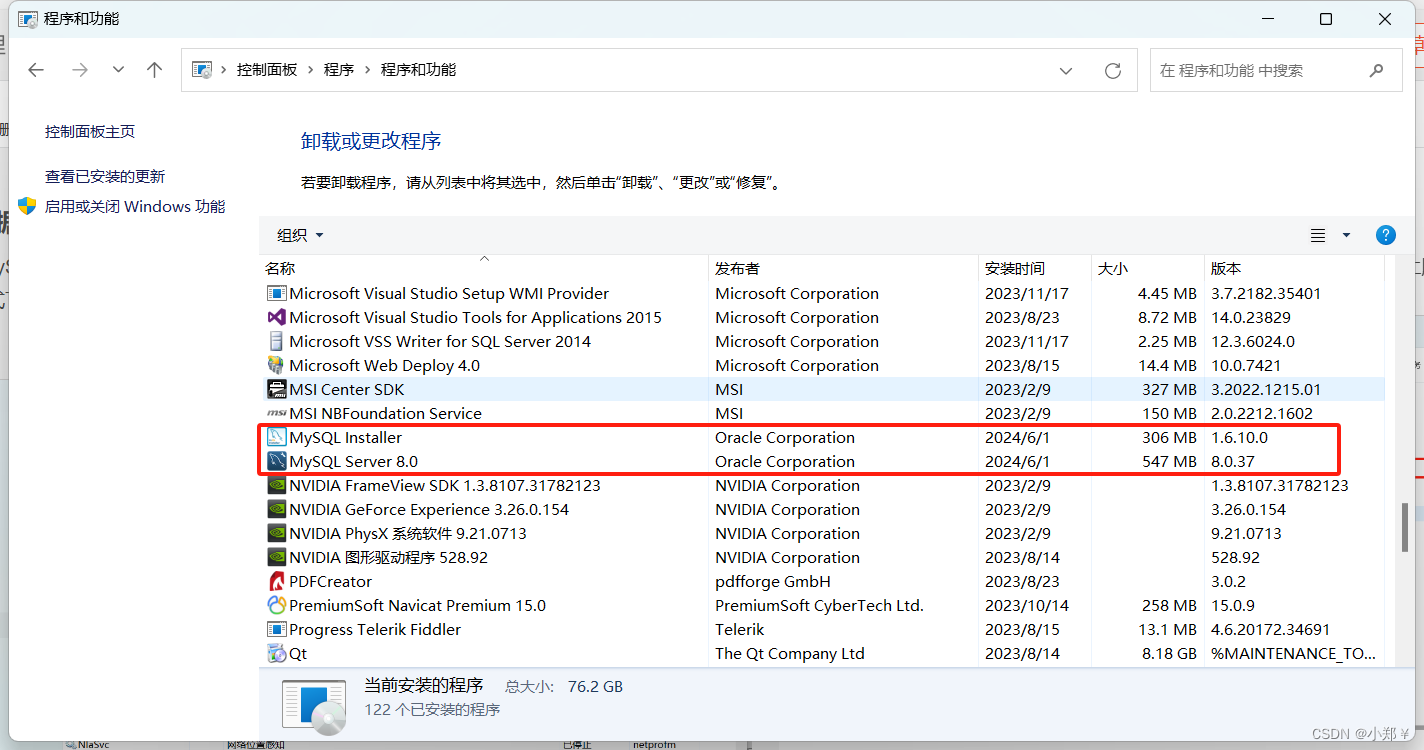Click publisher pdfforge GmbH
This screenshot has width=1424, height=750.
point(773,581)
